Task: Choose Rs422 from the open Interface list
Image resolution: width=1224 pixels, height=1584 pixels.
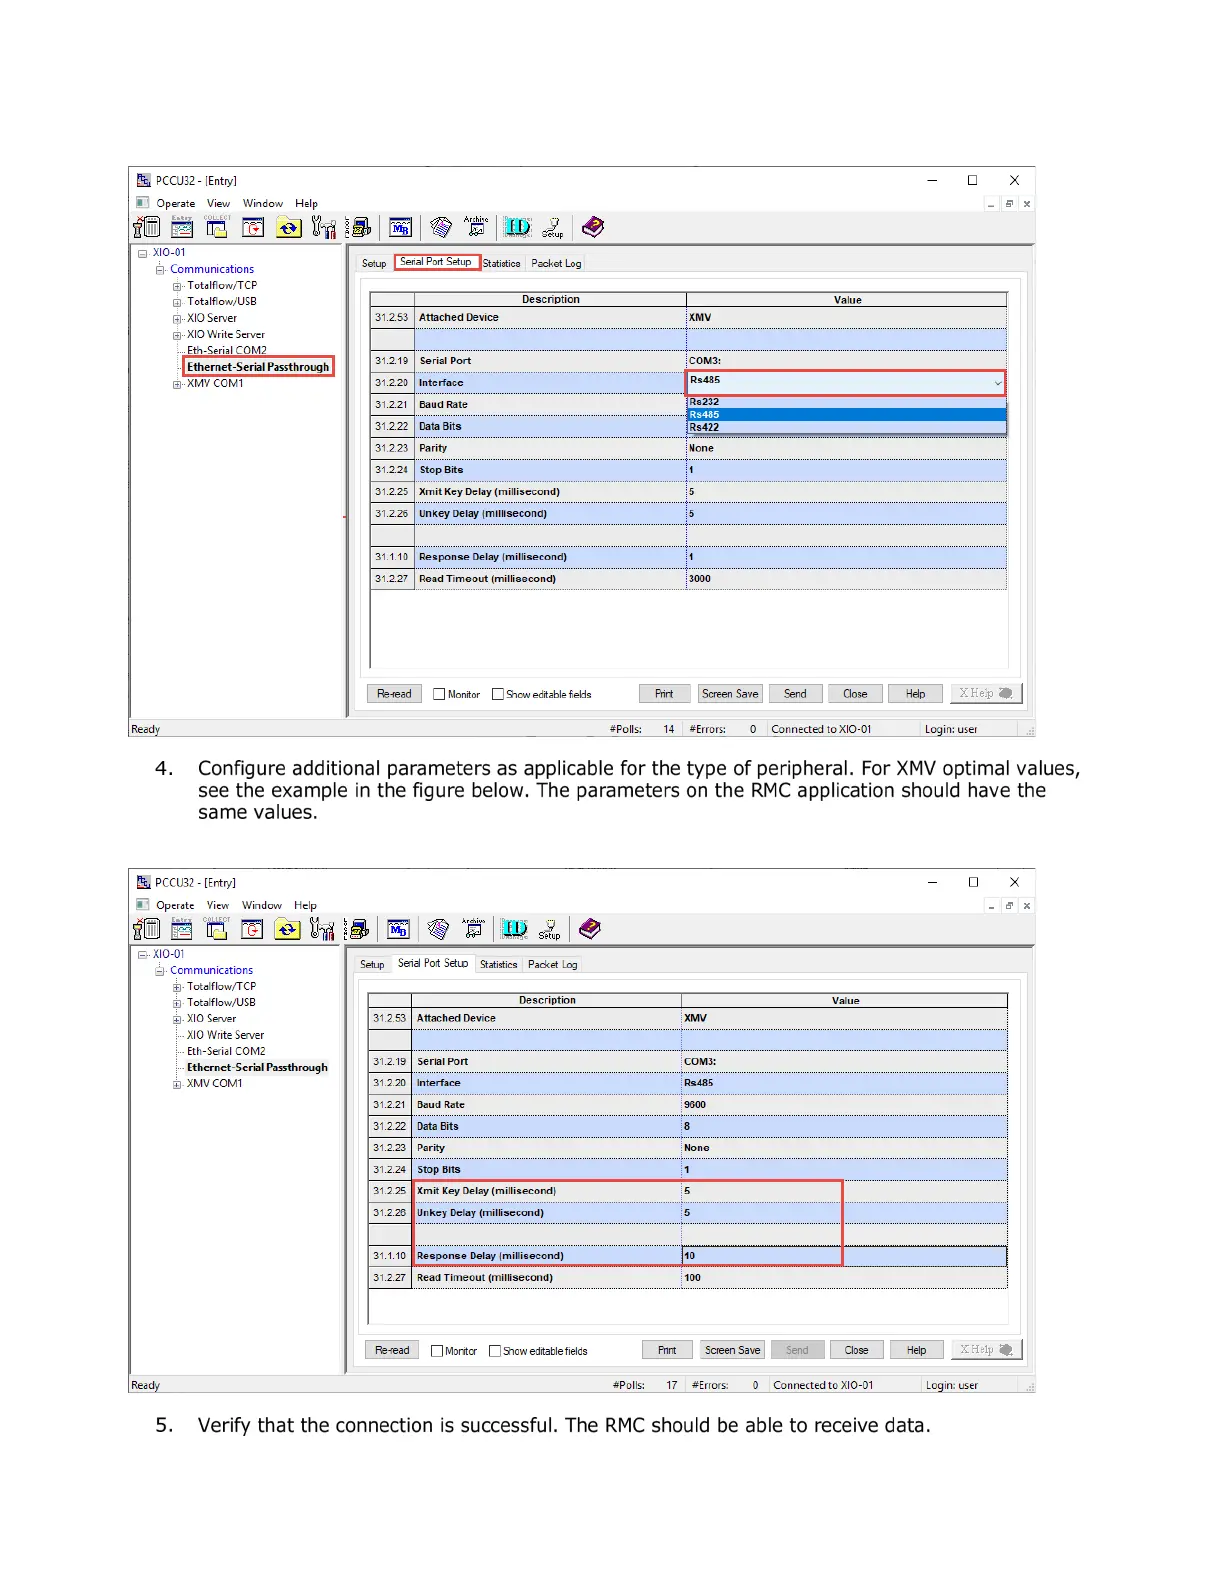Action: pyautogui.click(x=846, y=427)
